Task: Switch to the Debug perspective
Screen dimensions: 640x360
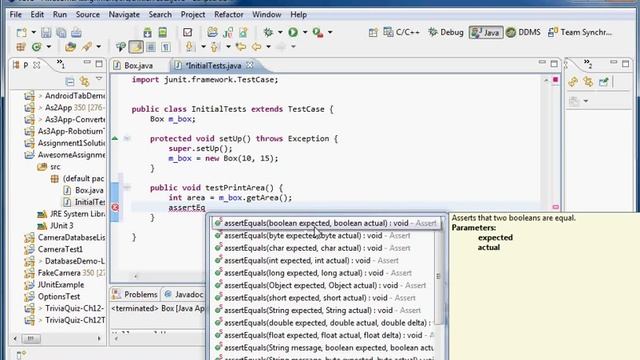Action: (x=446, y=32)
